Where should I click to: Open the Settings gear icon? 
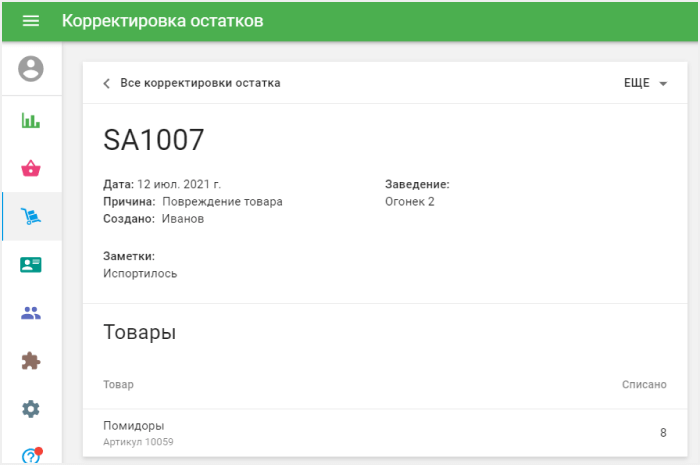click(31, 409)
